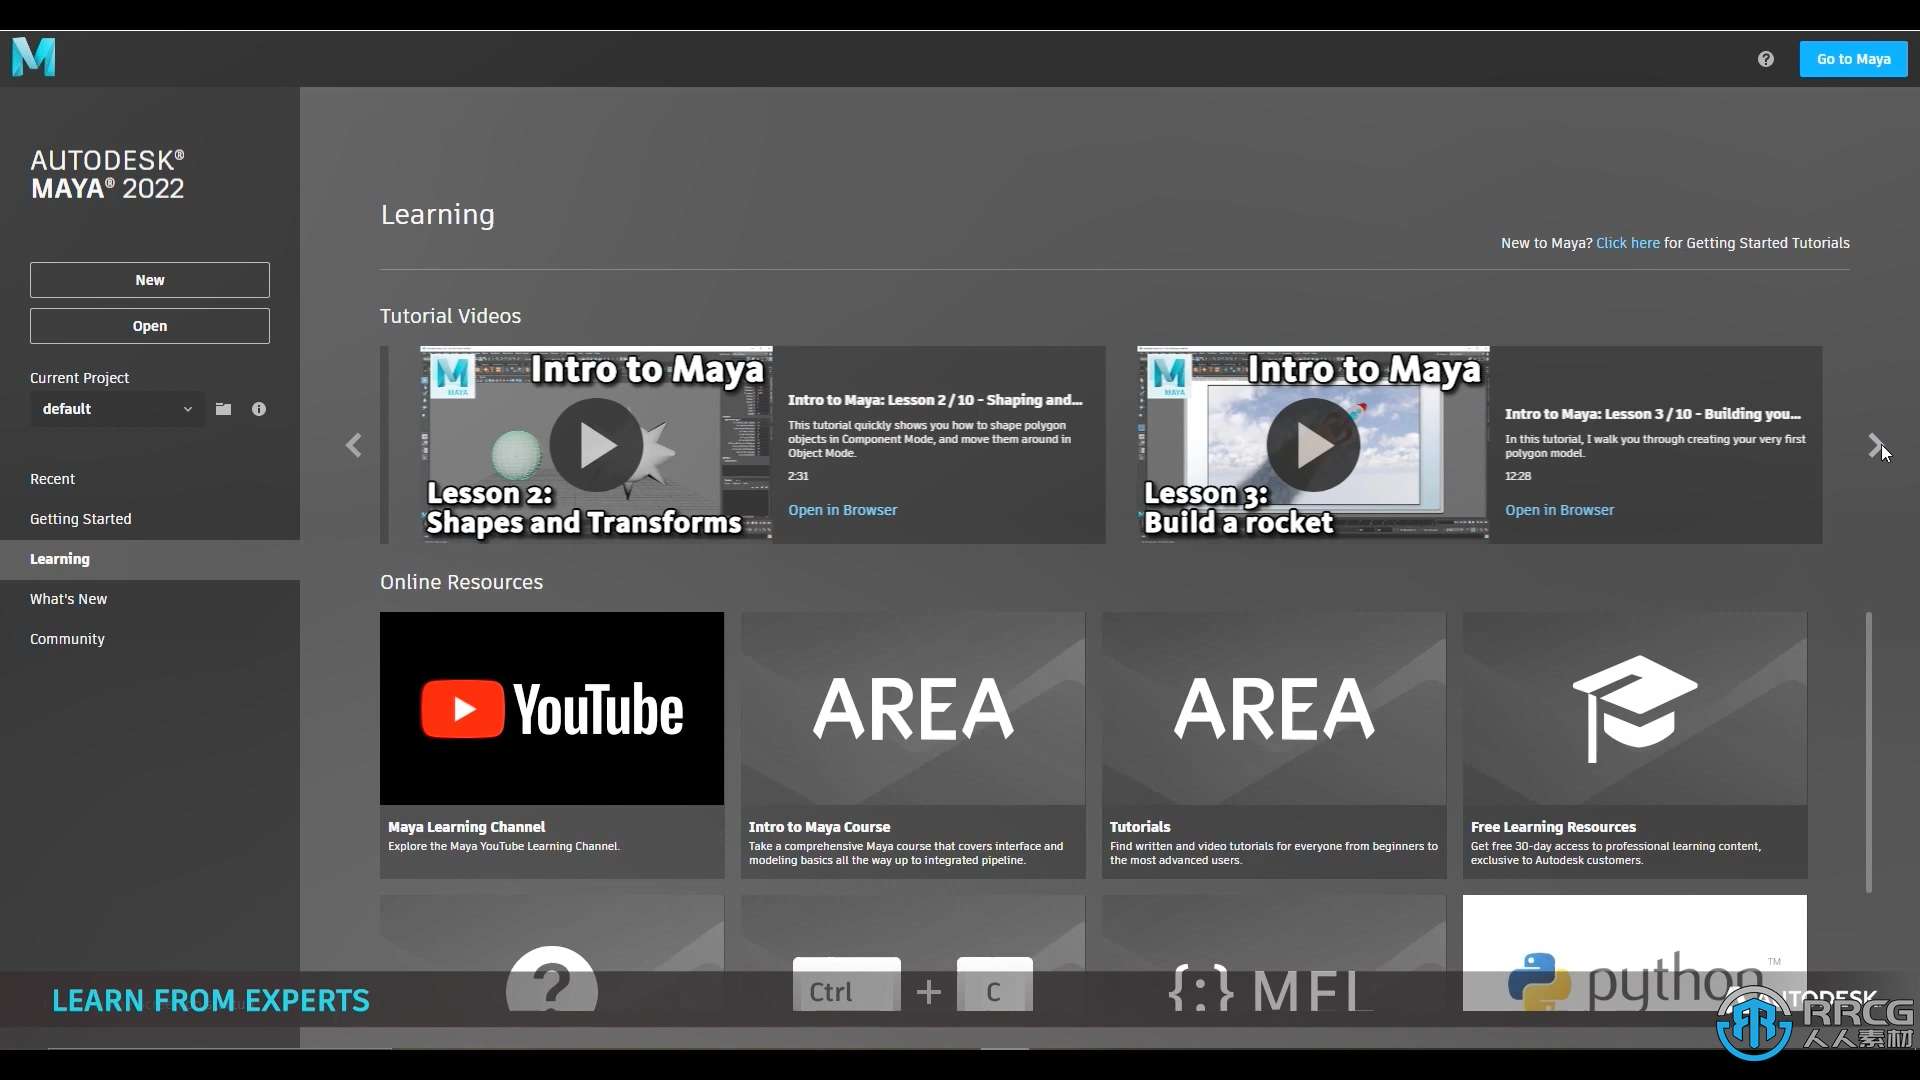Expand the Current Project default dropdown

(117, 409)
